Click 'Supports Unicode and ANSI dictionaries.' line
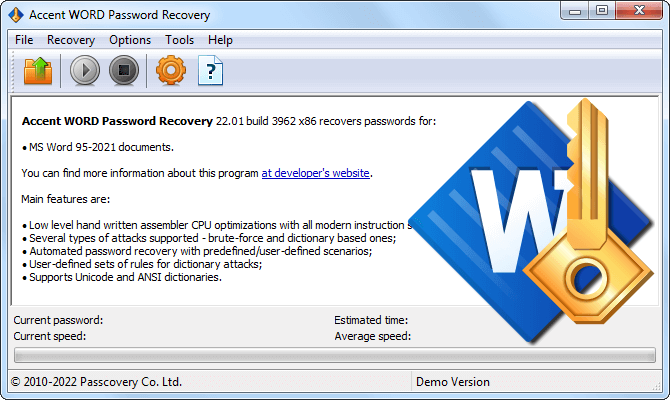 [122, 277]
